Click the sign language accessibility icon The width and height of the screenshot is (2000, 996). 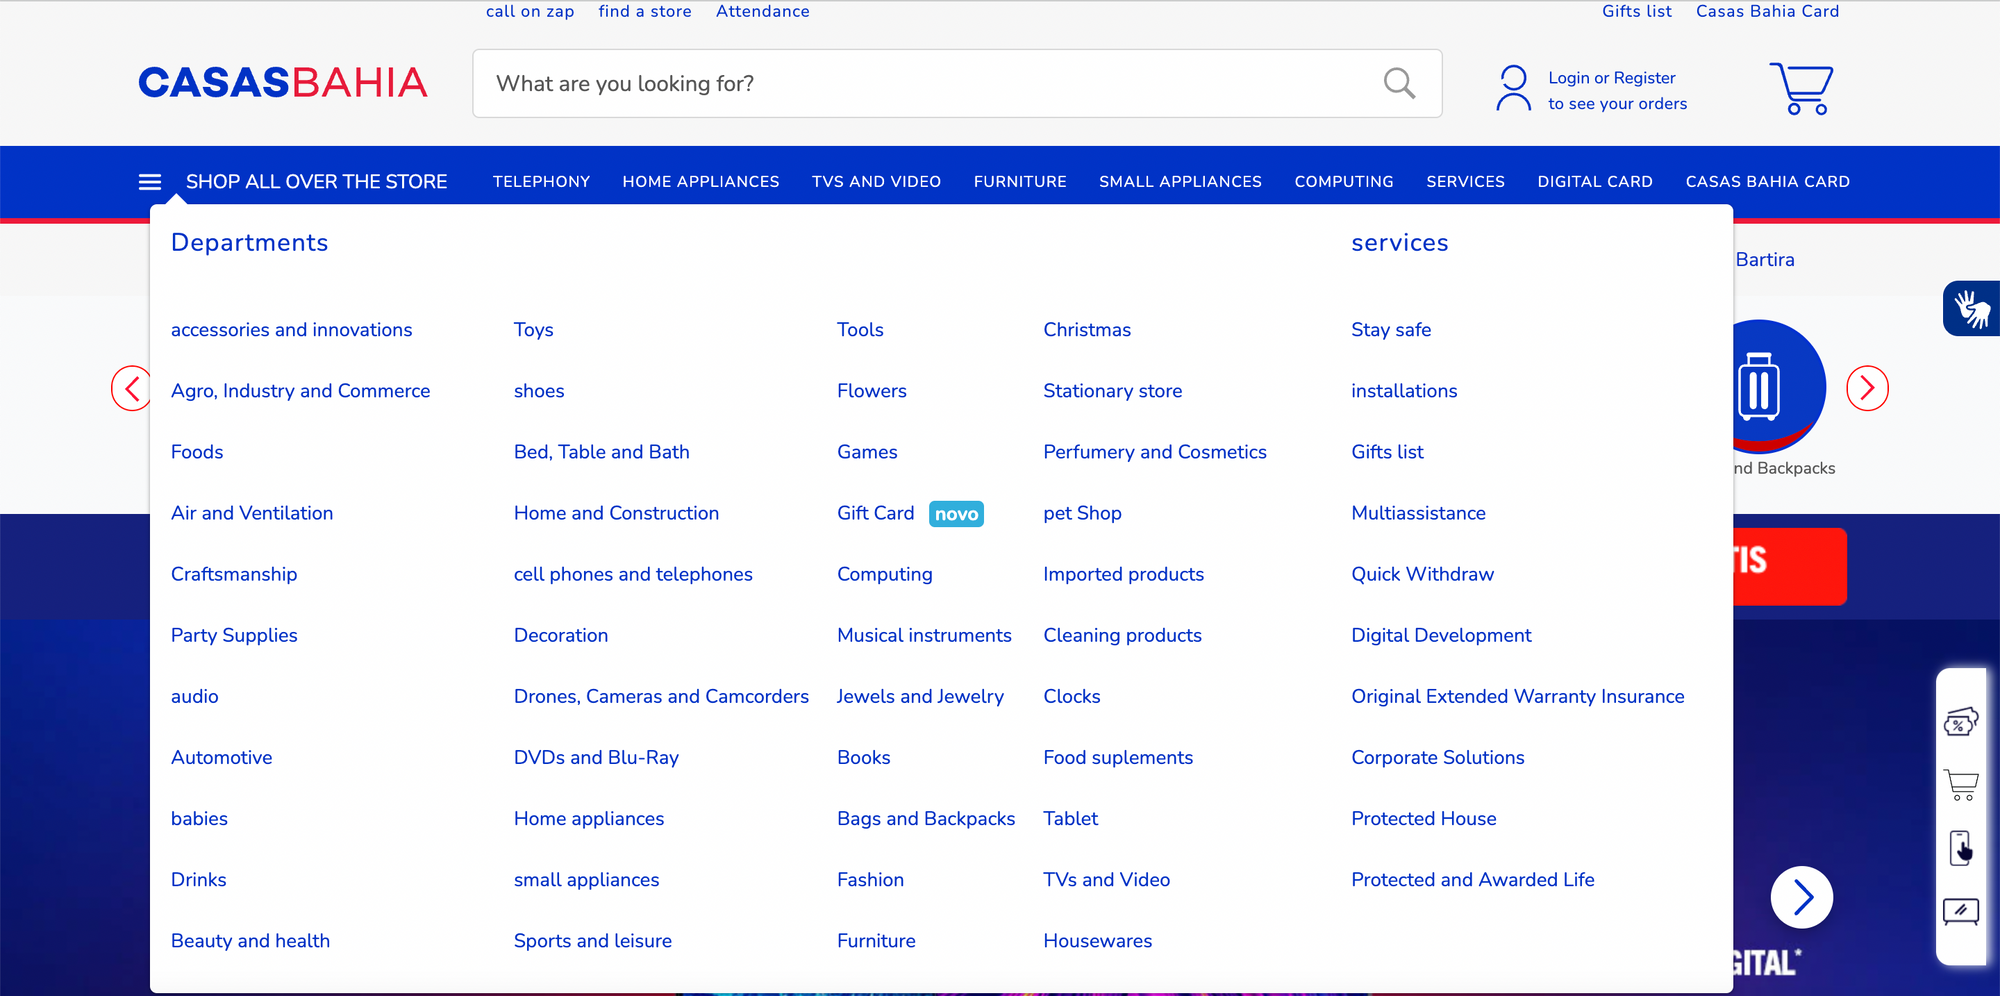[1972, 308]
